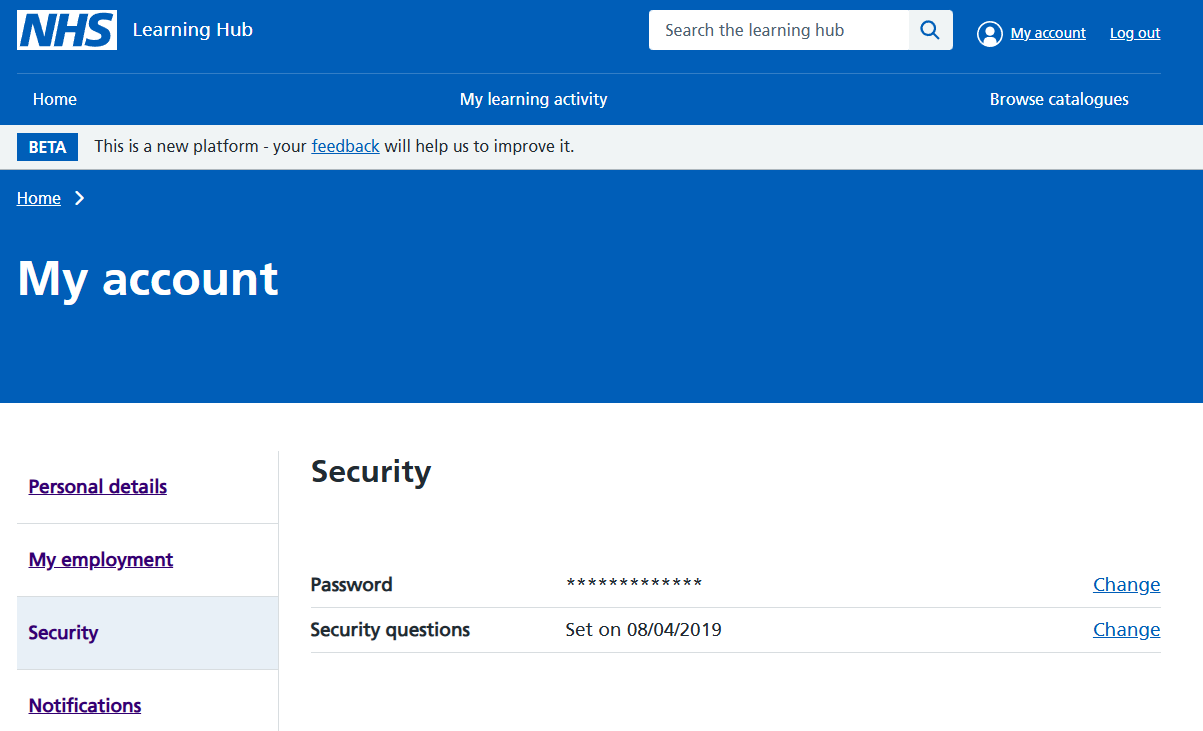Open the Notifications section
Viewport: 1203px width, 731px height.
pyautogui.click(x=85, y=706)
